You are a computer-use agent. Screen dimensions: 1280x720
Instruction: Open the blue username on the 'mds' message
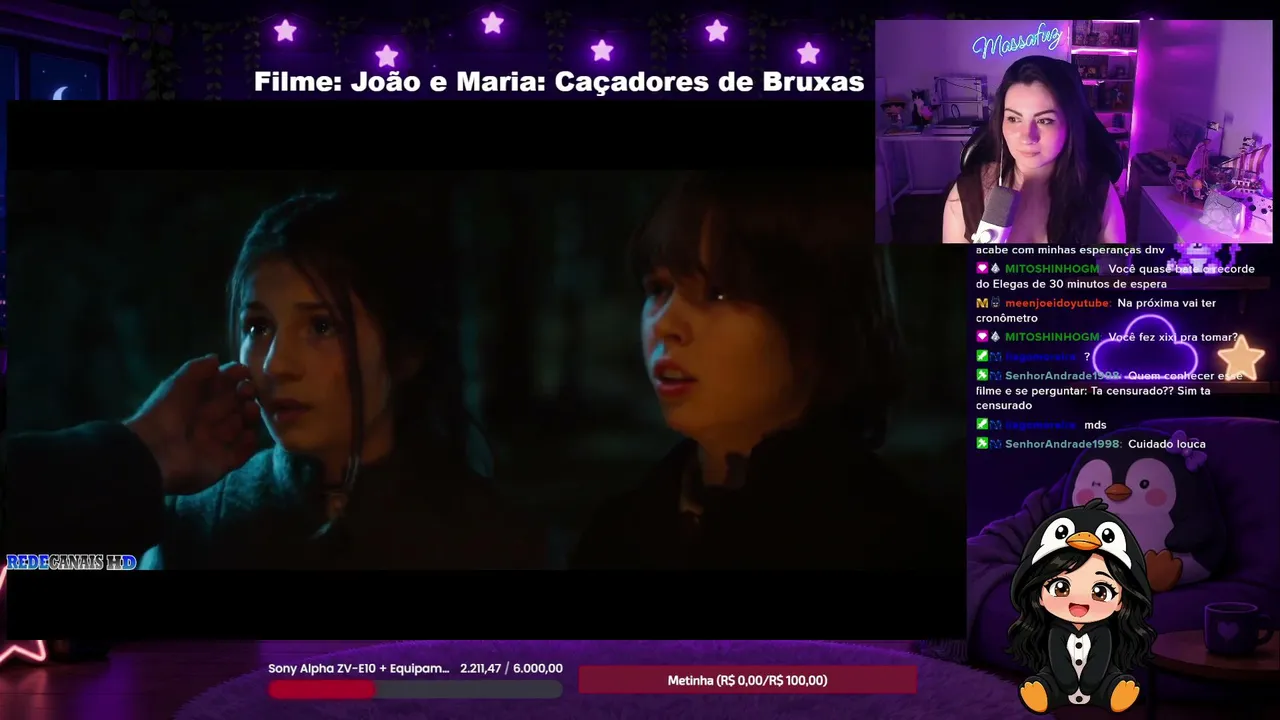[x=1041, y=425]
